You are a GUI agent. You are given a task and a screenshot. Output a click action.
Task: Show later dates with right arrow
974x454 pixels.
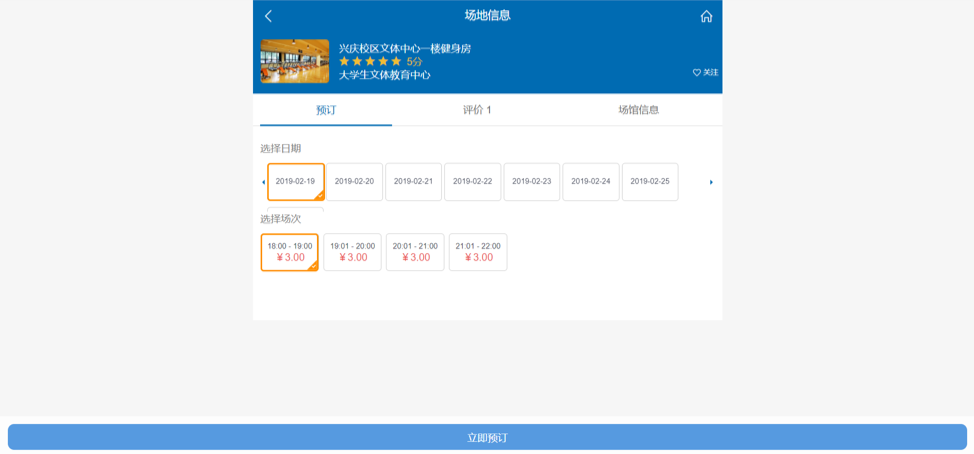point(711,182)
